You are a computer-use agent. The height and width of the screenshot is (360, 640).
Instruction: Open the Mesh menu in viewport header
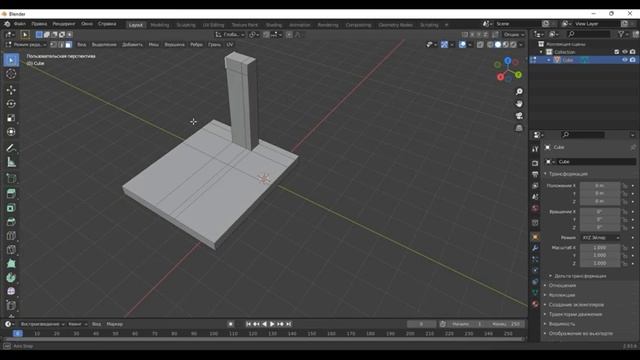coord(153,44)
